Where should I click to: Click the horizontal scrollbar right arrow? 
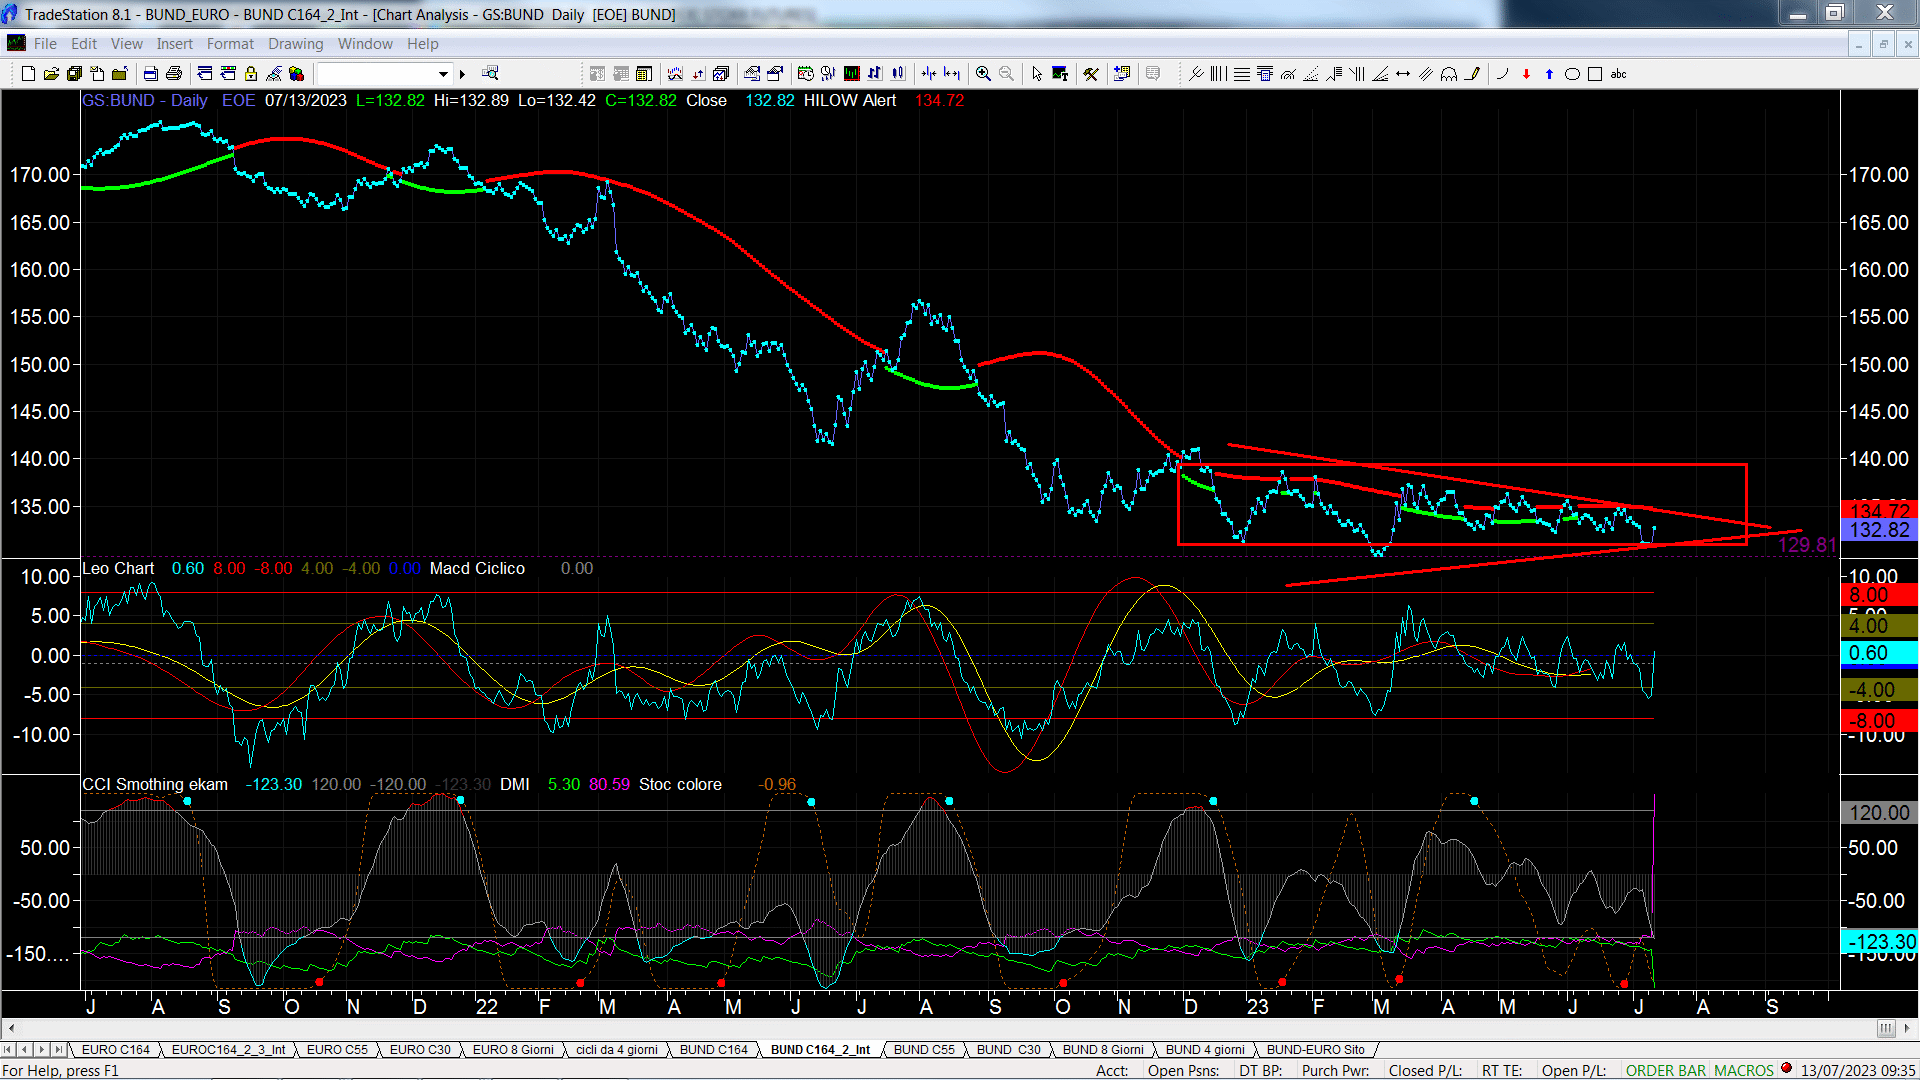pos(1908,1028)
